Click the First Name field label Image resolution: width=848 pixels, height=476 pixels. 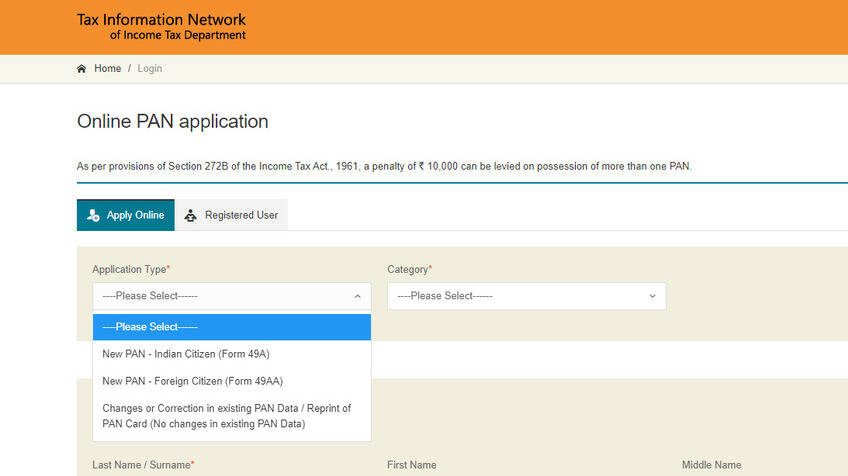coord(411,465)
